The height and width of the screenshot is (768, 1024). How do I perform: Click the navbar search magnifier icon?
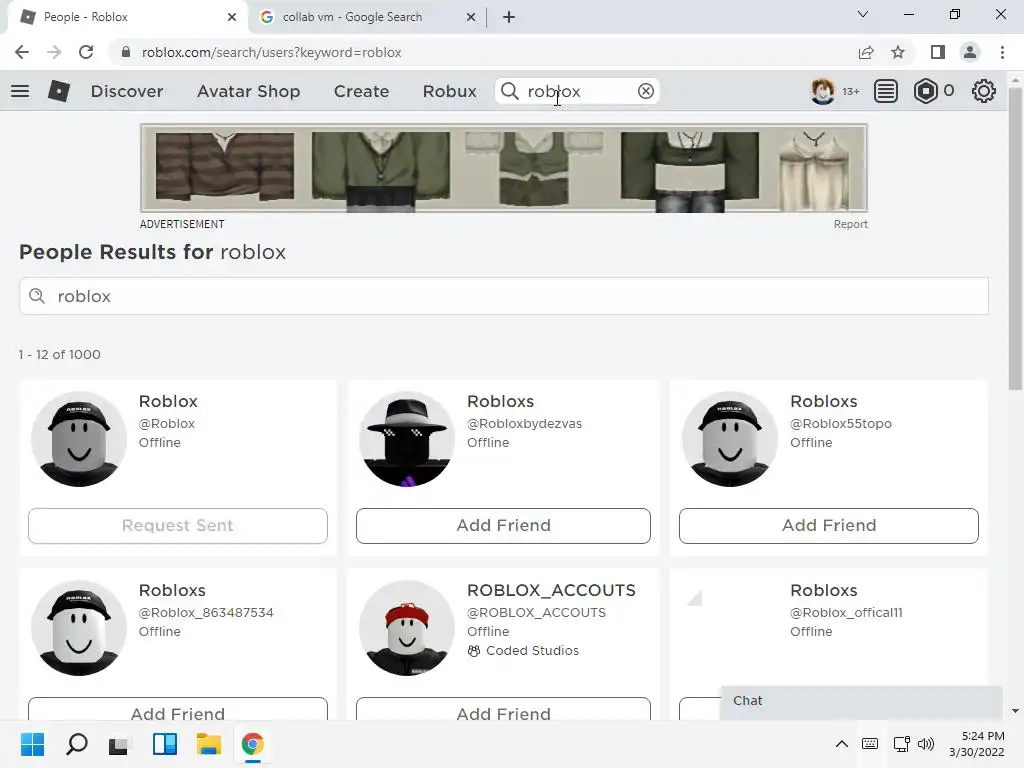coord(509,91)
